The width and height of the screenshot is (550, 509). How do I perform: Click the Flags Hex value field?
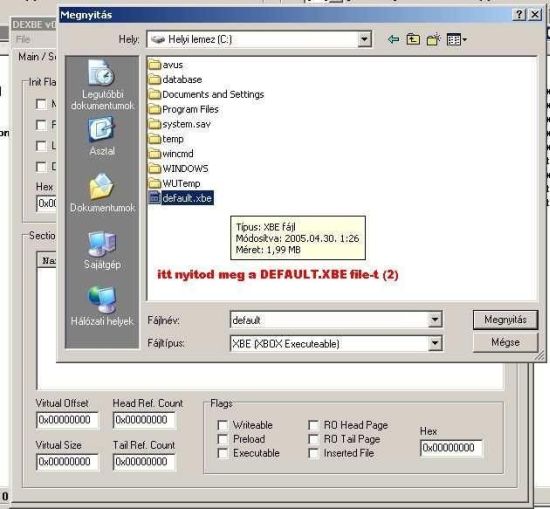click(451, 448)
